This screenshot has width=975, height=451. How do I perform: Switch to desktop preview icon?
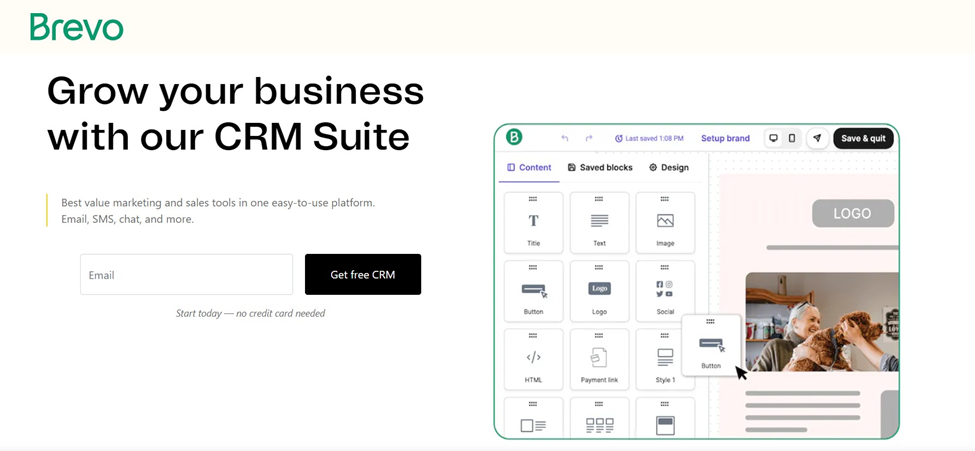pyautogui.click(x=774, y=138)
